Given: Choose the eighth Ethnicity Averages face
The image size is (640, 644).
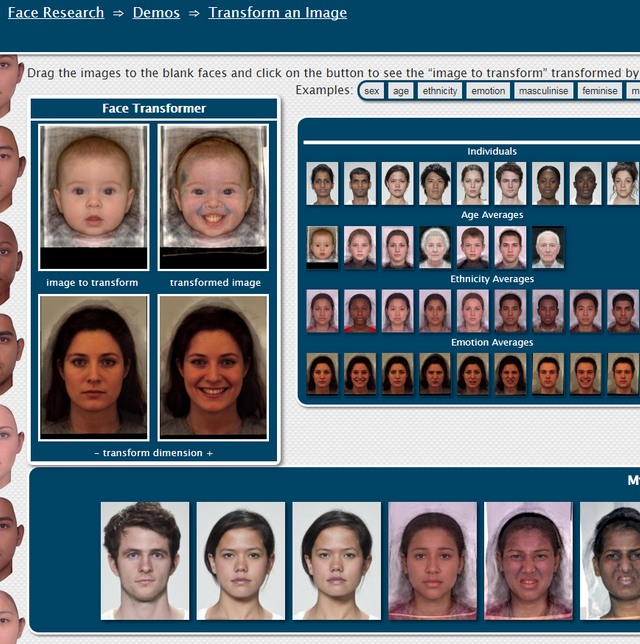Looking at the screenshot, I should click(585, 311).
